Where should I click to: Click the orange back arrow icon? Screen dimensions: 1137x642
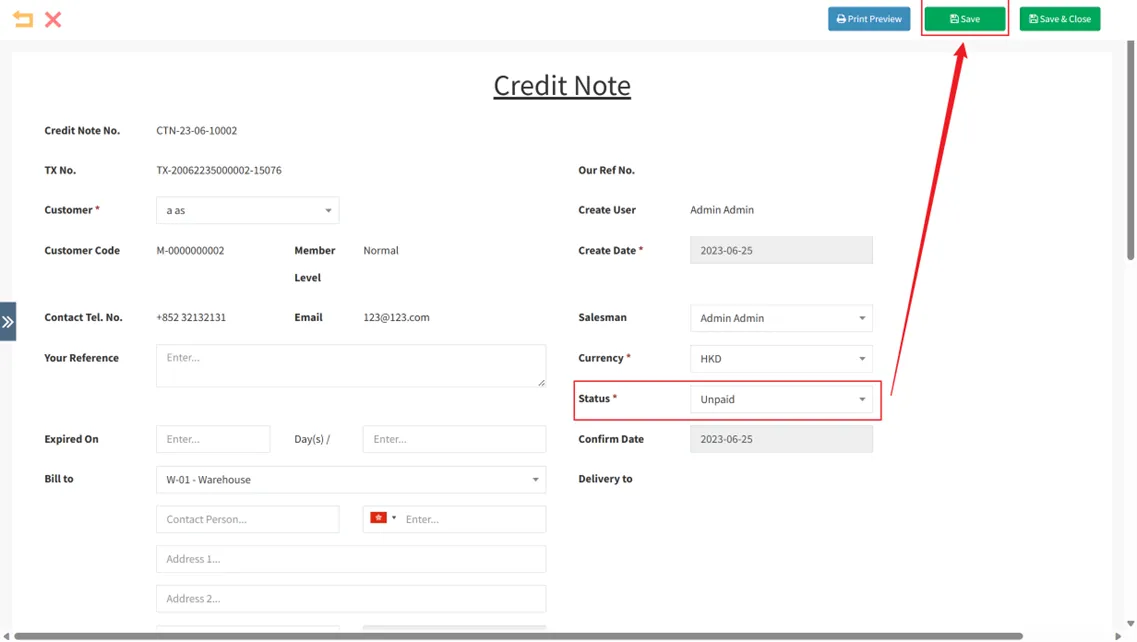[x=22, y=19]
